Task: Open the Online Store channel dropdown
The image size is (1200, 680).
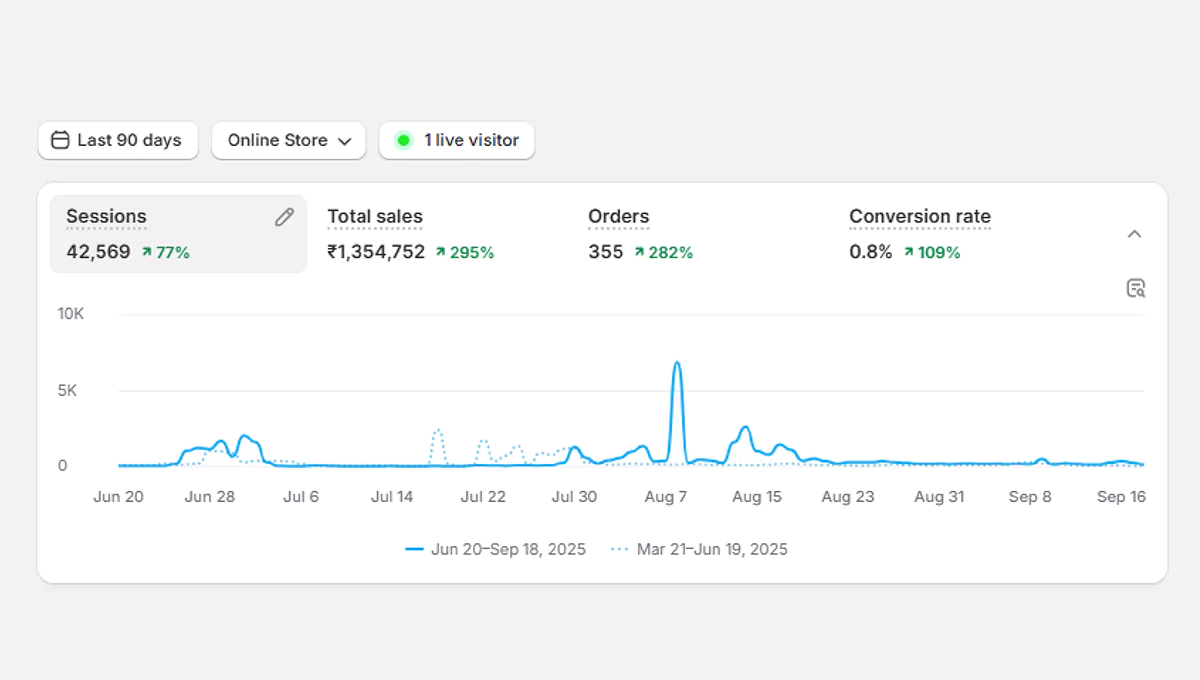Action: point(288,140)
